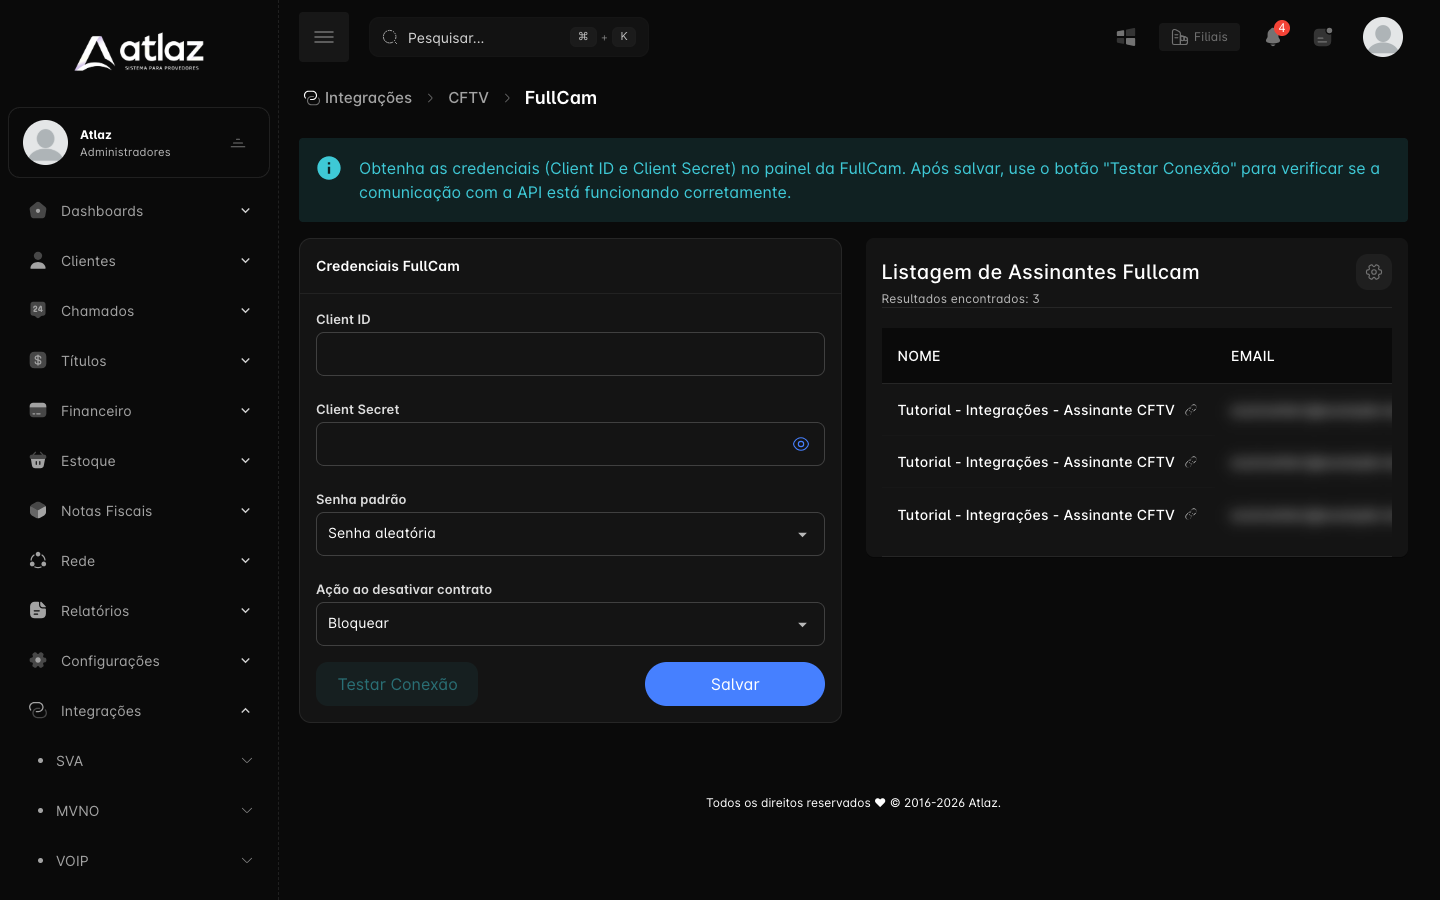Viewport: 1440px width, 900px height.
Task: Expand the Clientes menu chevron
Action: click(x=245, y=261)
